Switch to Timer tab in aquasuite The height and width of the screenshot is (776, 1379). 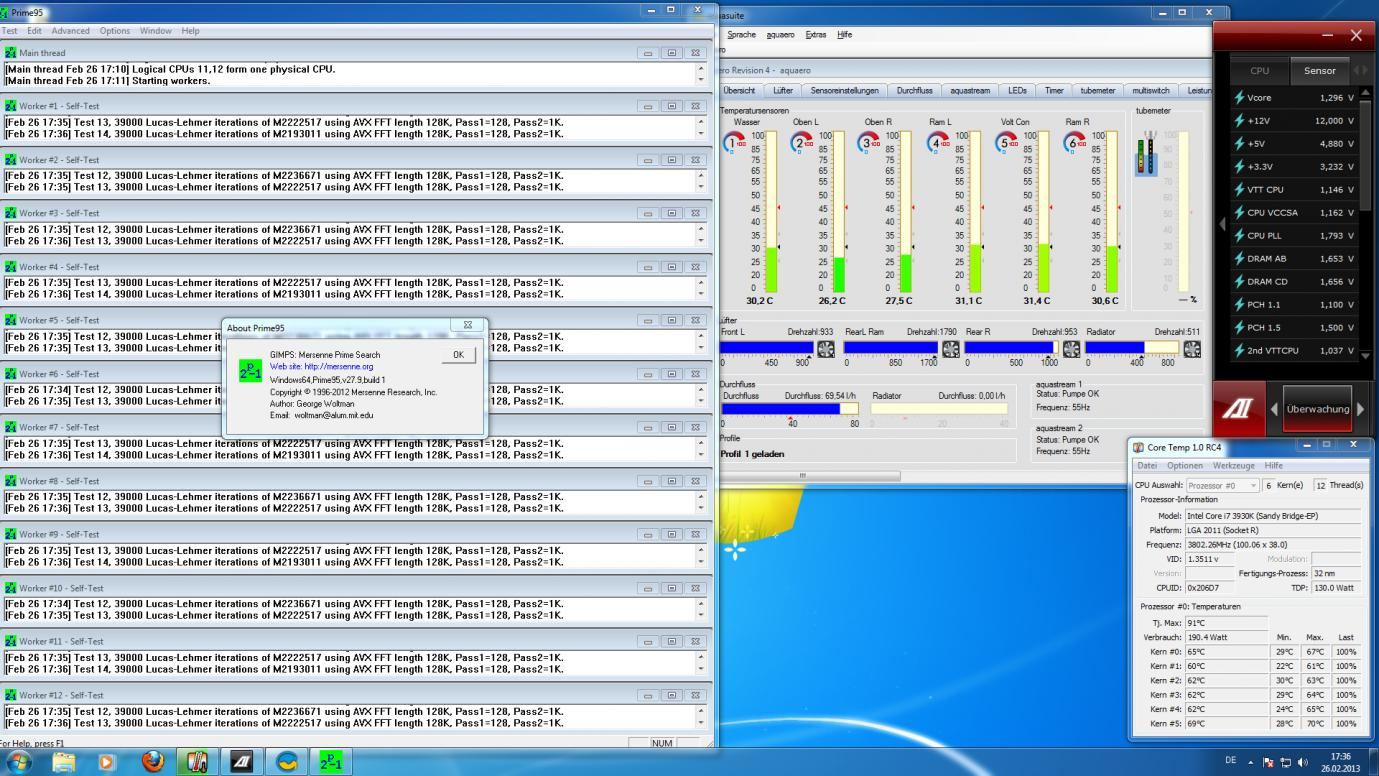coord(1054,90)
